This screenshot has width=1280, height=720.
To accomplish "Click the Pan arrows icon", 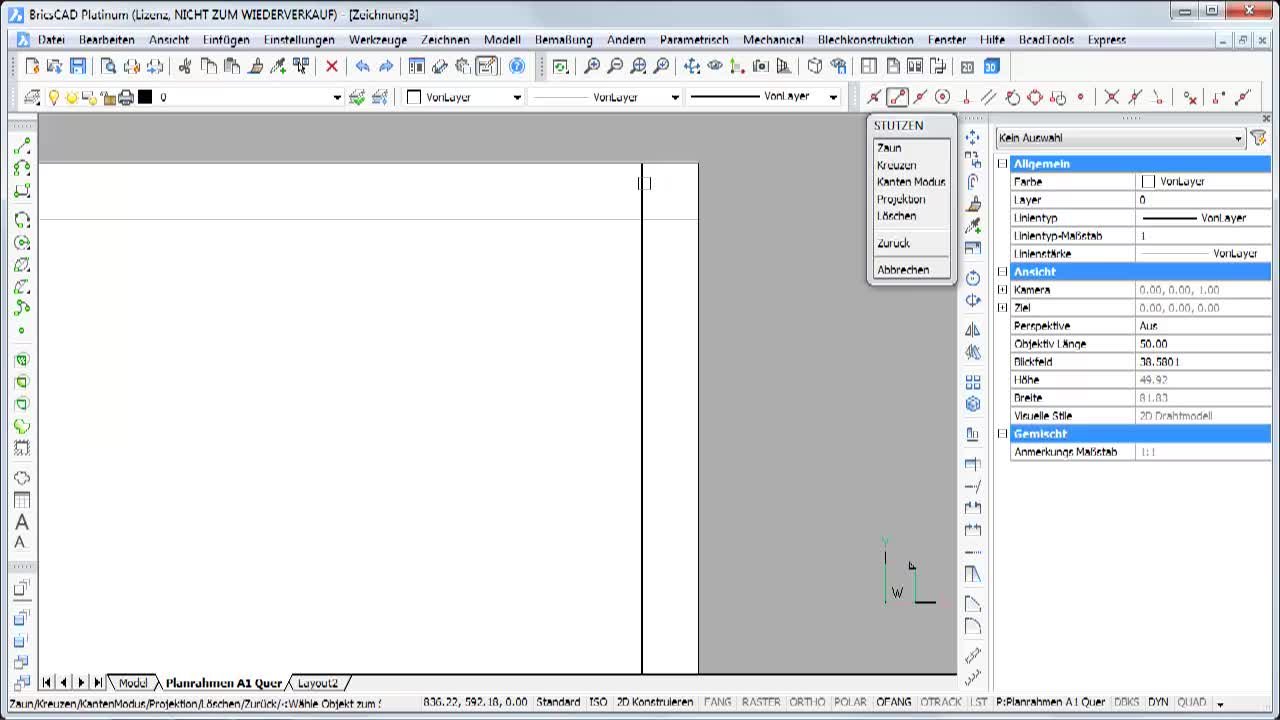I will [x=692, y=66].
